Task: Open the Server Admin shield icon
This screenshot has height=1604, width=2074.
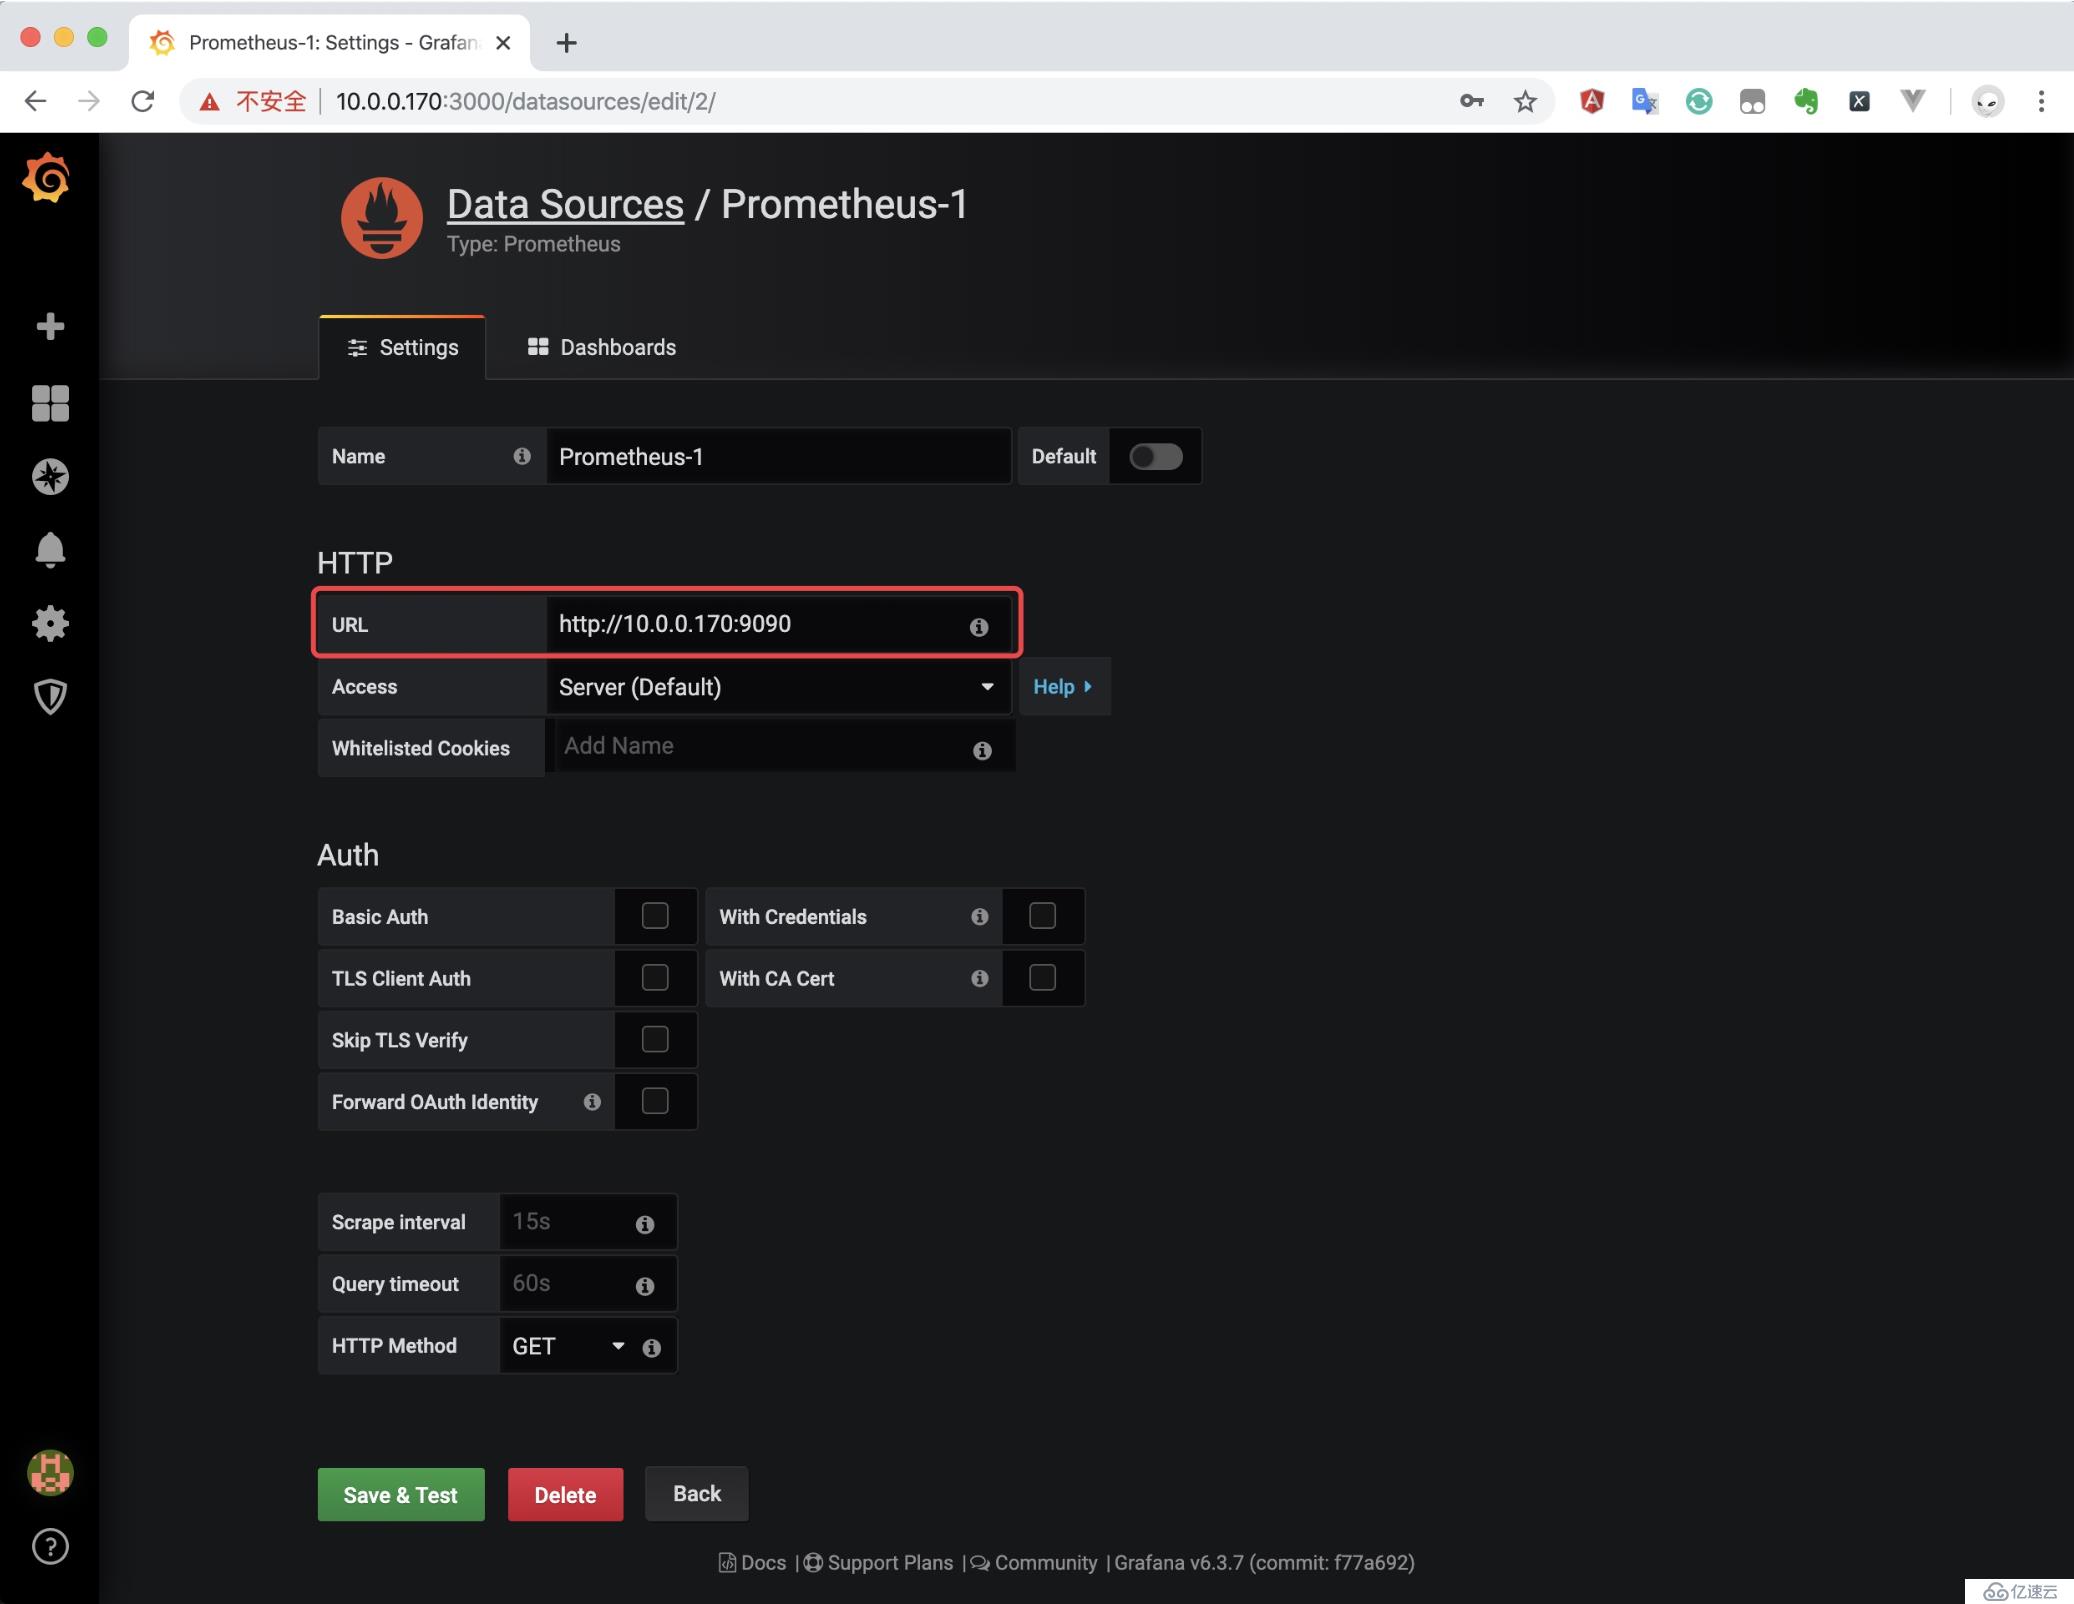Action: 50,696
